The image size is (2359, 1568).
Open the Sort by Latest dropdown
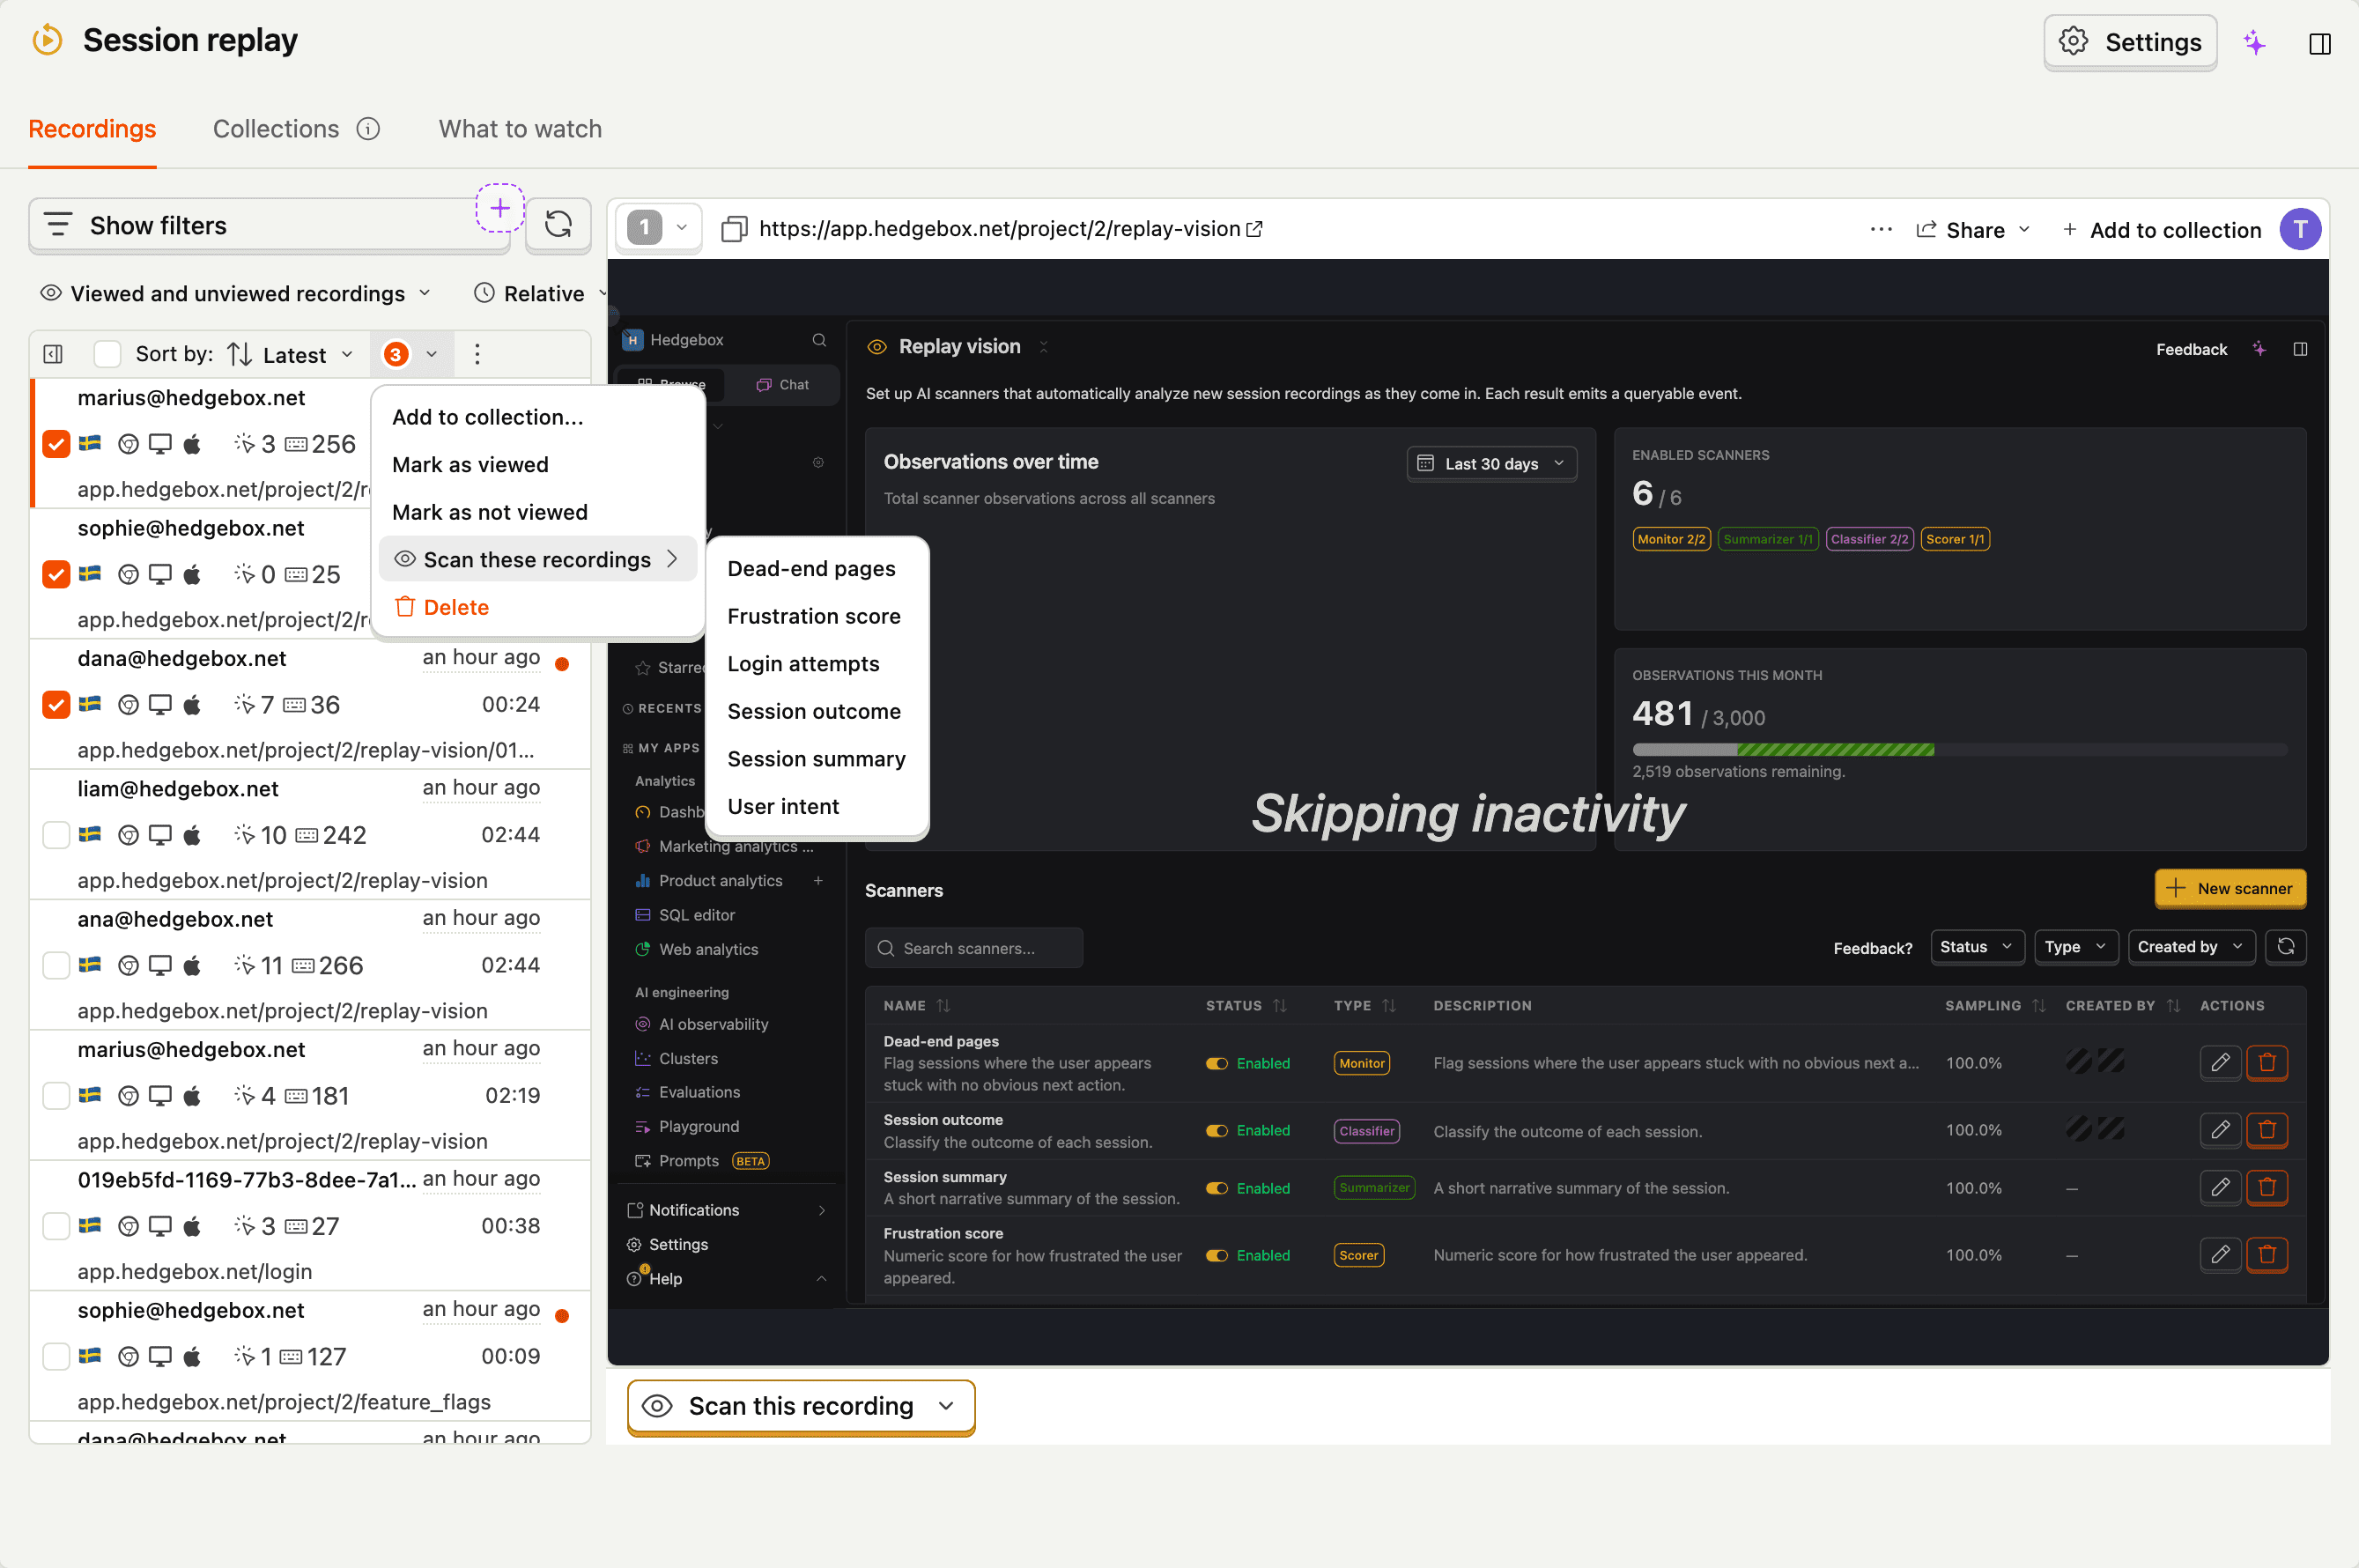tap(291, 354)
